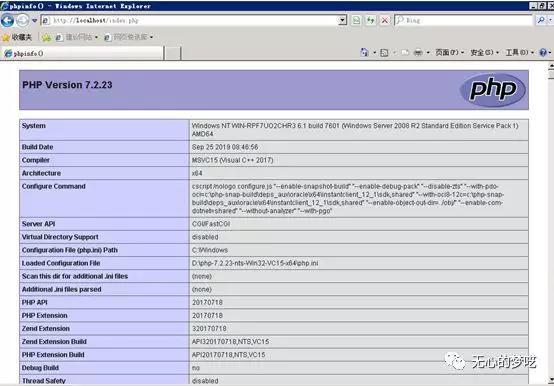Click the browser Forward arrow button

pyautogui.click(x=22, y=20)
